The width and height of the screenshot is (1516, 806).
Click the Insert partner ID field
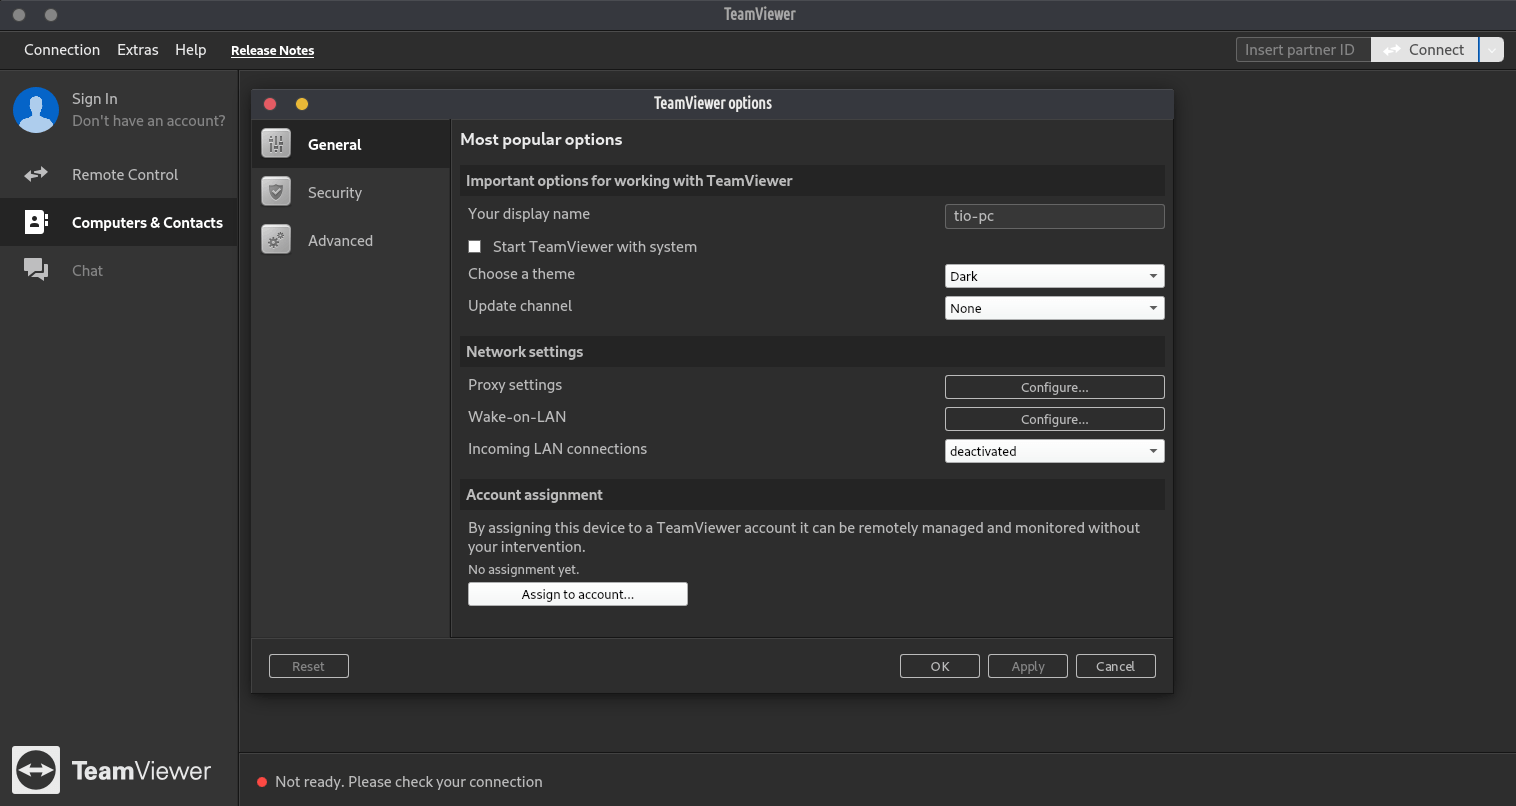(1302, 50)
